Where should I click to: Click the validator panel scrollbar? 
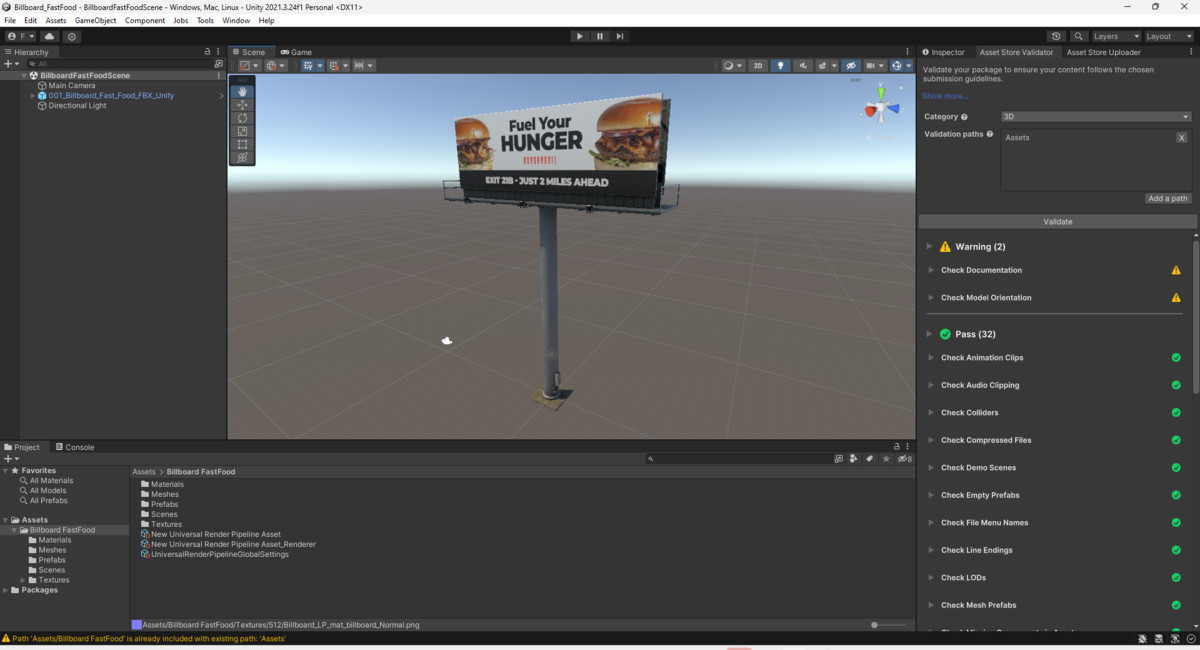tap(1195, 315)
